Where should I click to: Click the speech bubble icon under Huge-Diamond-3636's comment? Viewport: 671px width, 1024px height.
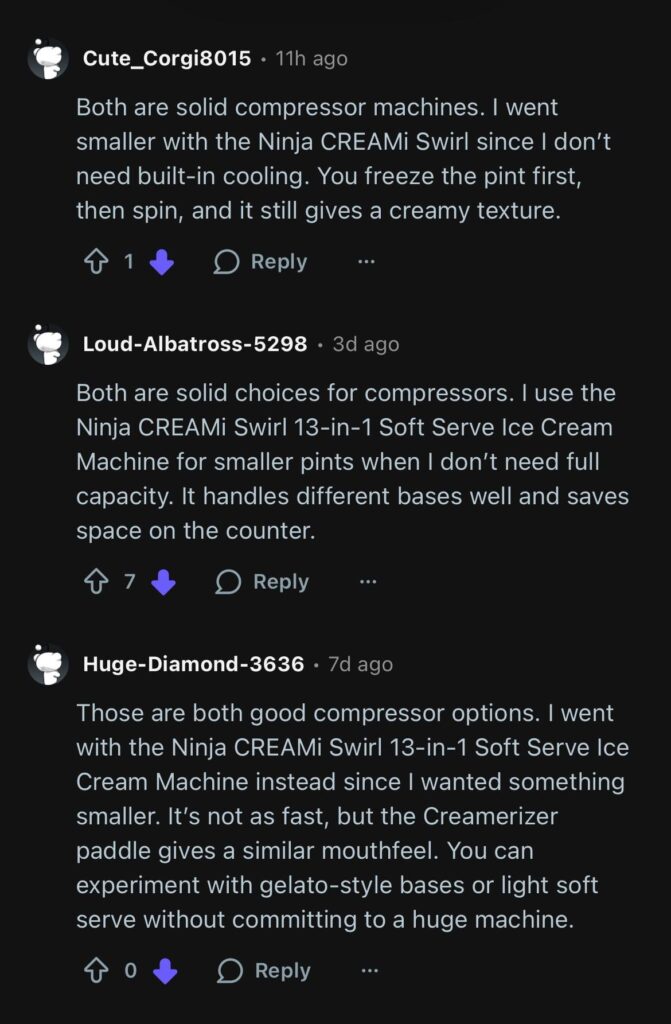click(230, 970)
